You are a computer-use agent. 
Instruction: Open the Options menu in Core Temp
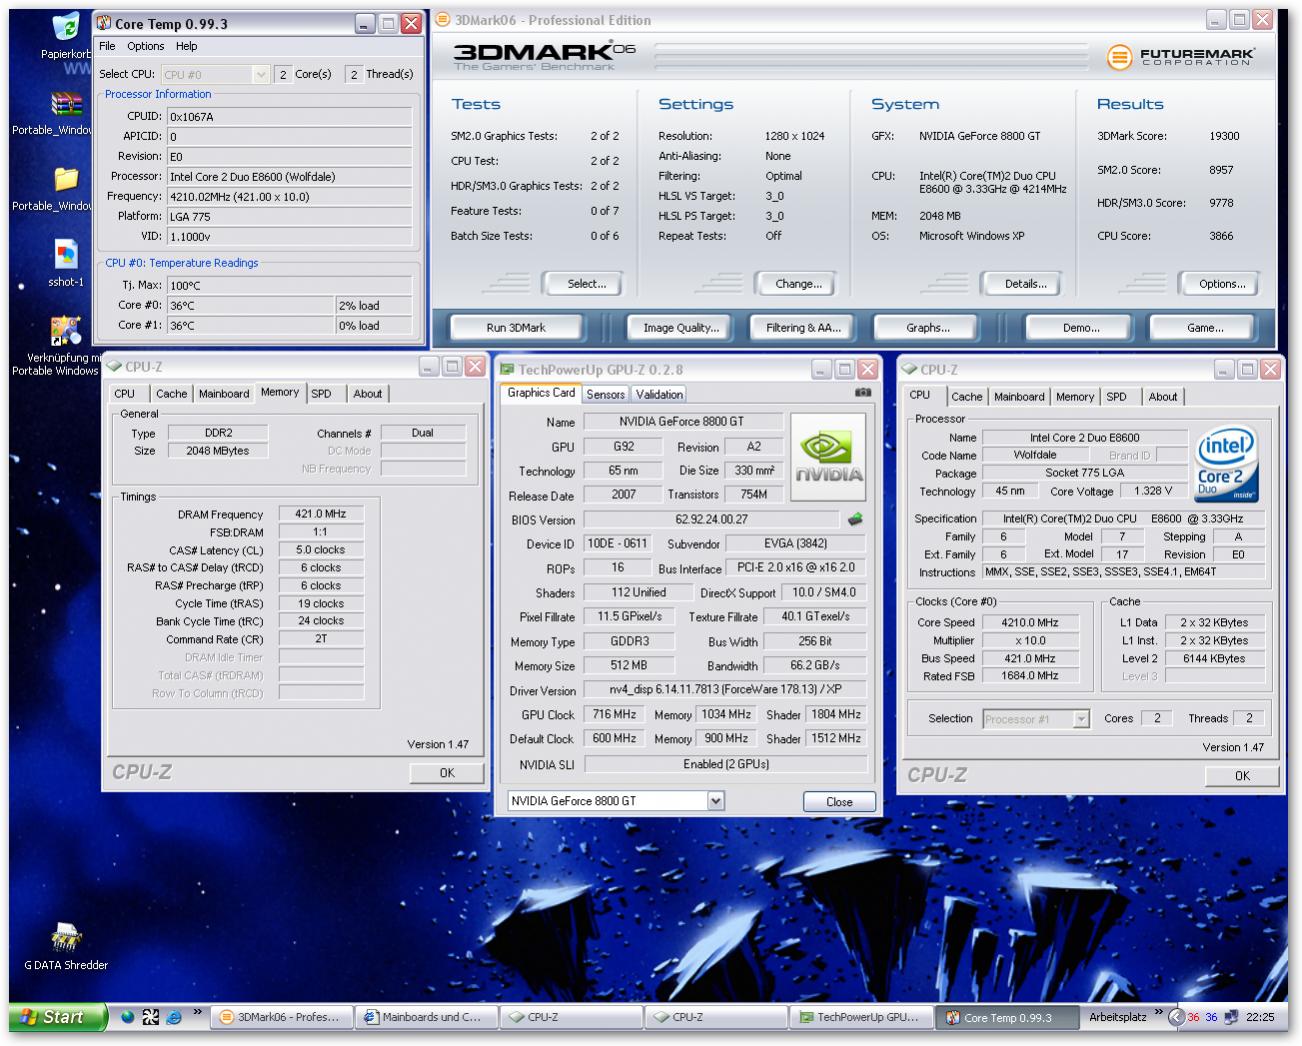tap(145, 46)
